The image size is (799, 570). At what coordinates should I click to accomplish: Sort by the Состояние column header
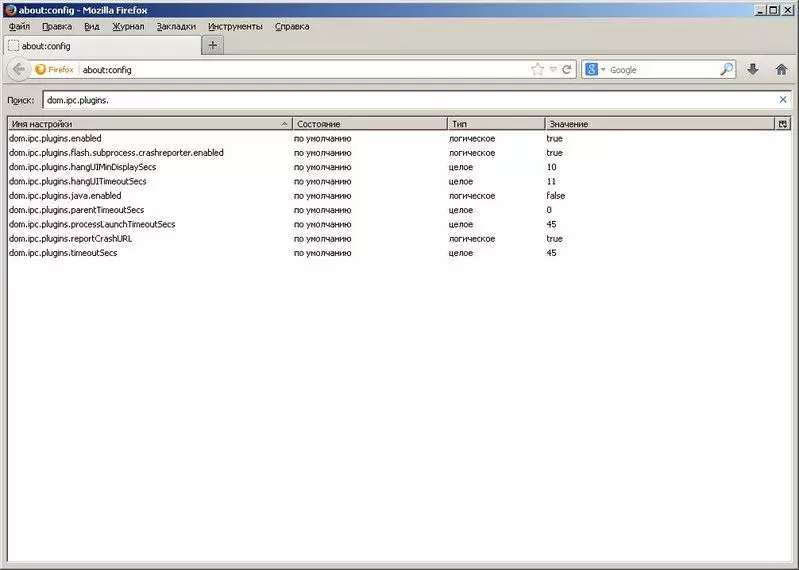(370, 124)
